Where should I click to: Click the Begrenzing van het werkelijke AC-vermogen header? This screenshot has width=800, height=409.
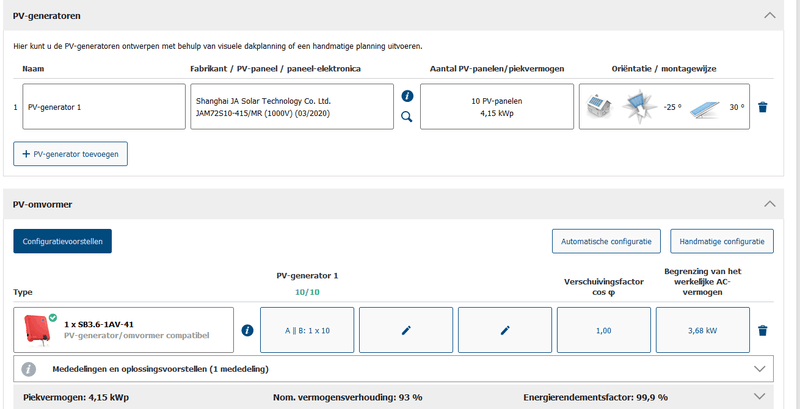[x=703, y=282]
